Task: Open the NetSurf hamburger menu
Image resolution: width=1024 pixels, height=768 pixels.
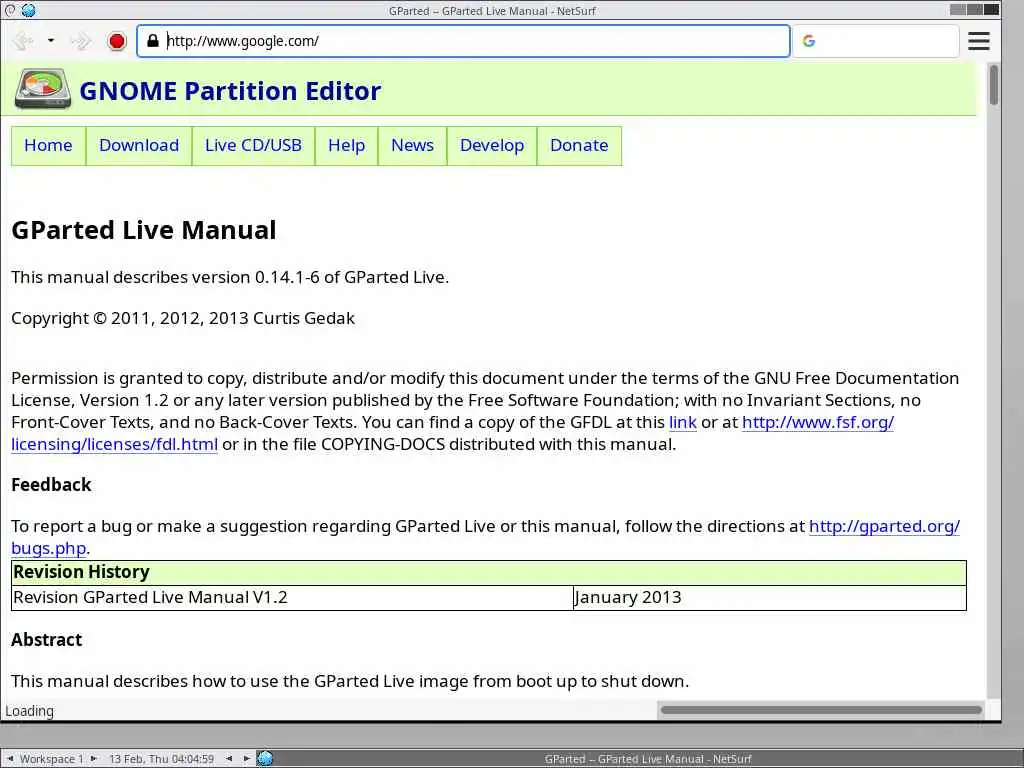Action: 978,41
